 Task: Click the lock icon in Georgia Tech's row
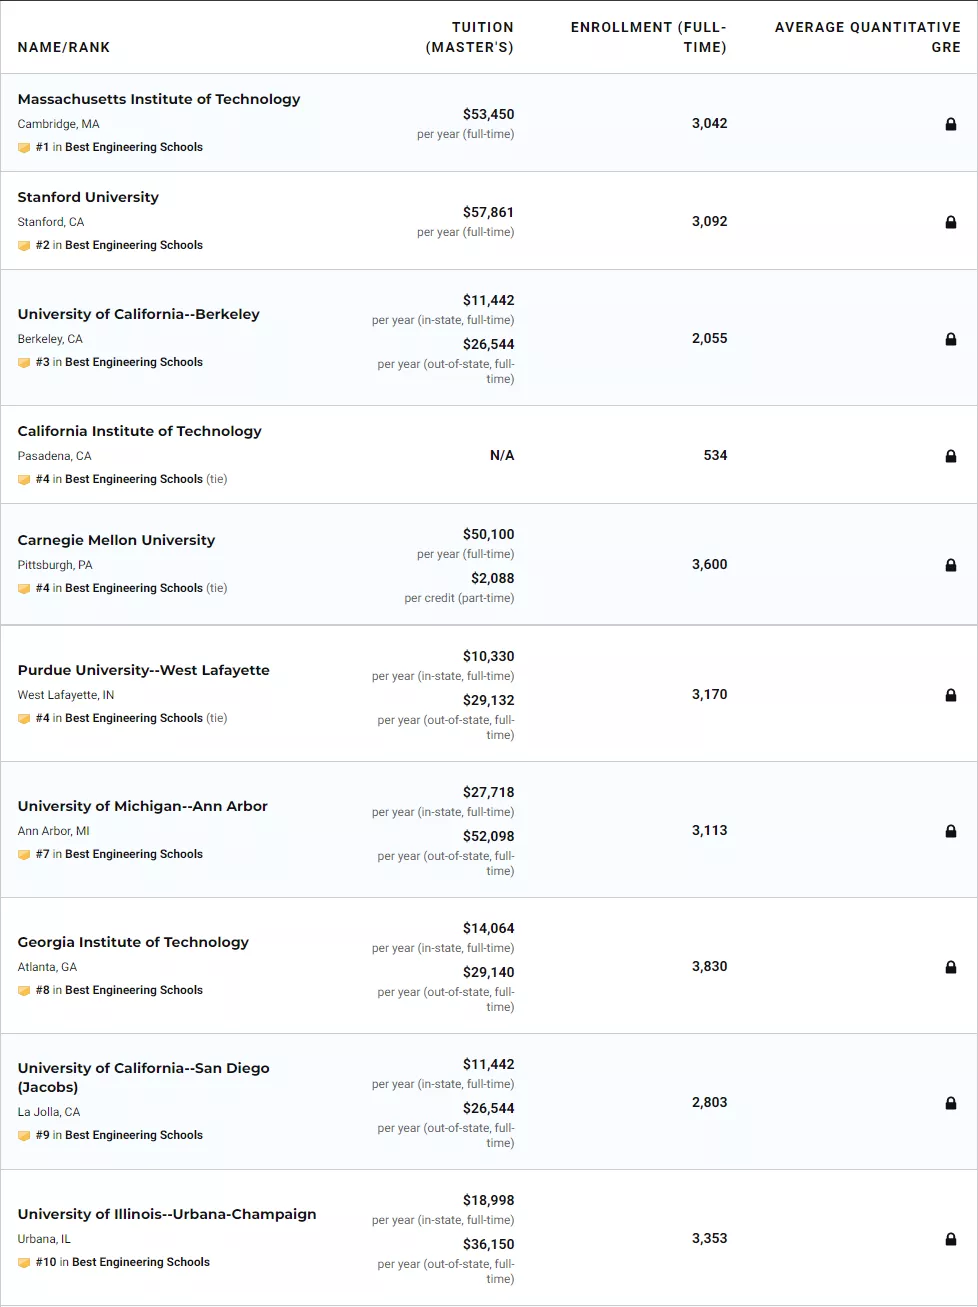coord(951,967)
